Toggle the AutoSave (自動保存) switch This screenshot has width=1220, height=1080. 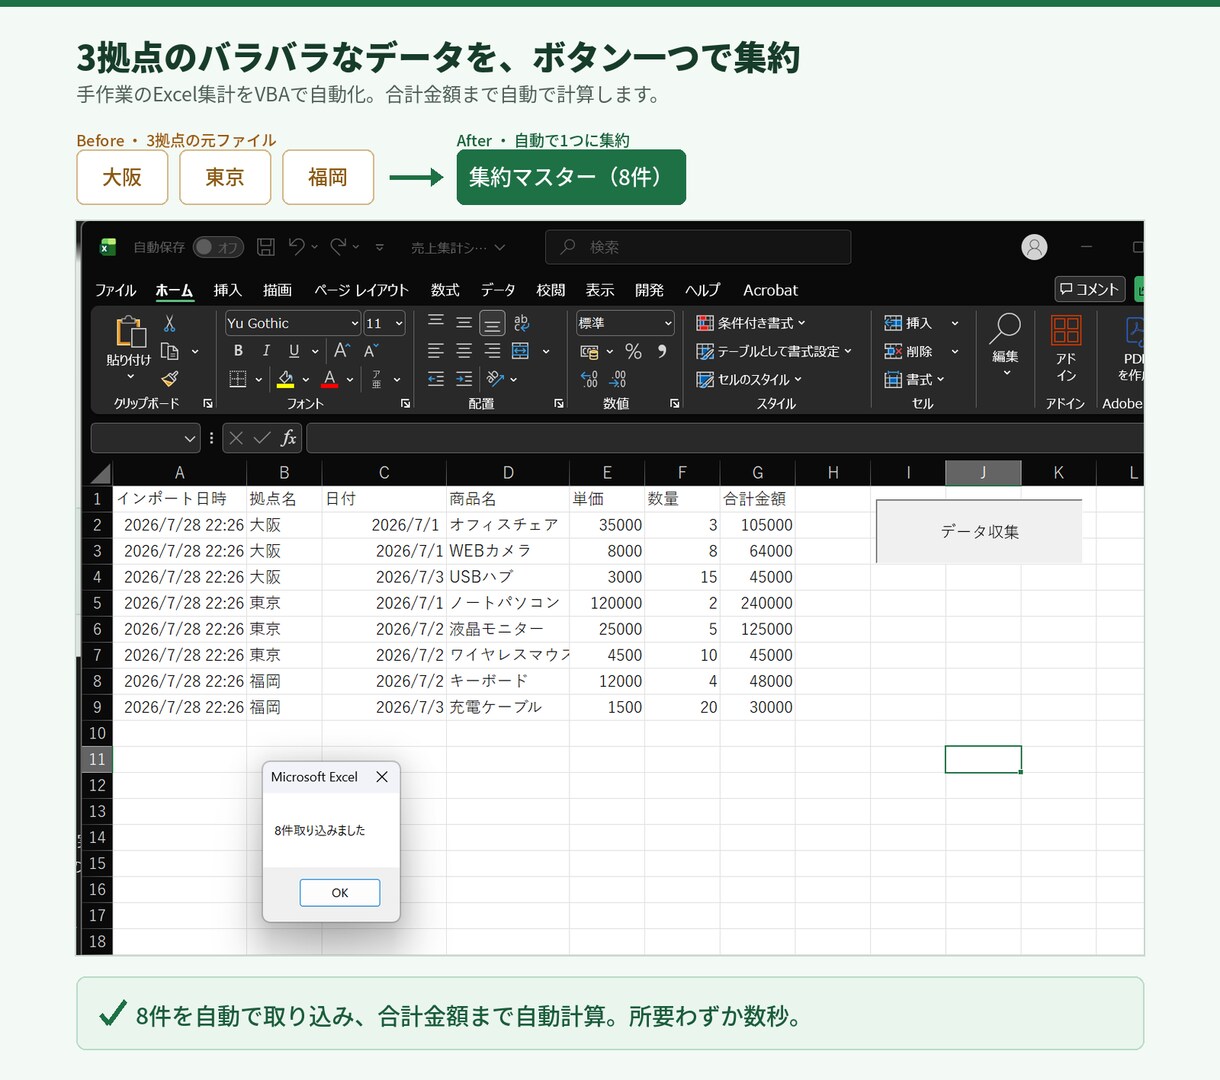pyautogui.click(x=218, y=246)
